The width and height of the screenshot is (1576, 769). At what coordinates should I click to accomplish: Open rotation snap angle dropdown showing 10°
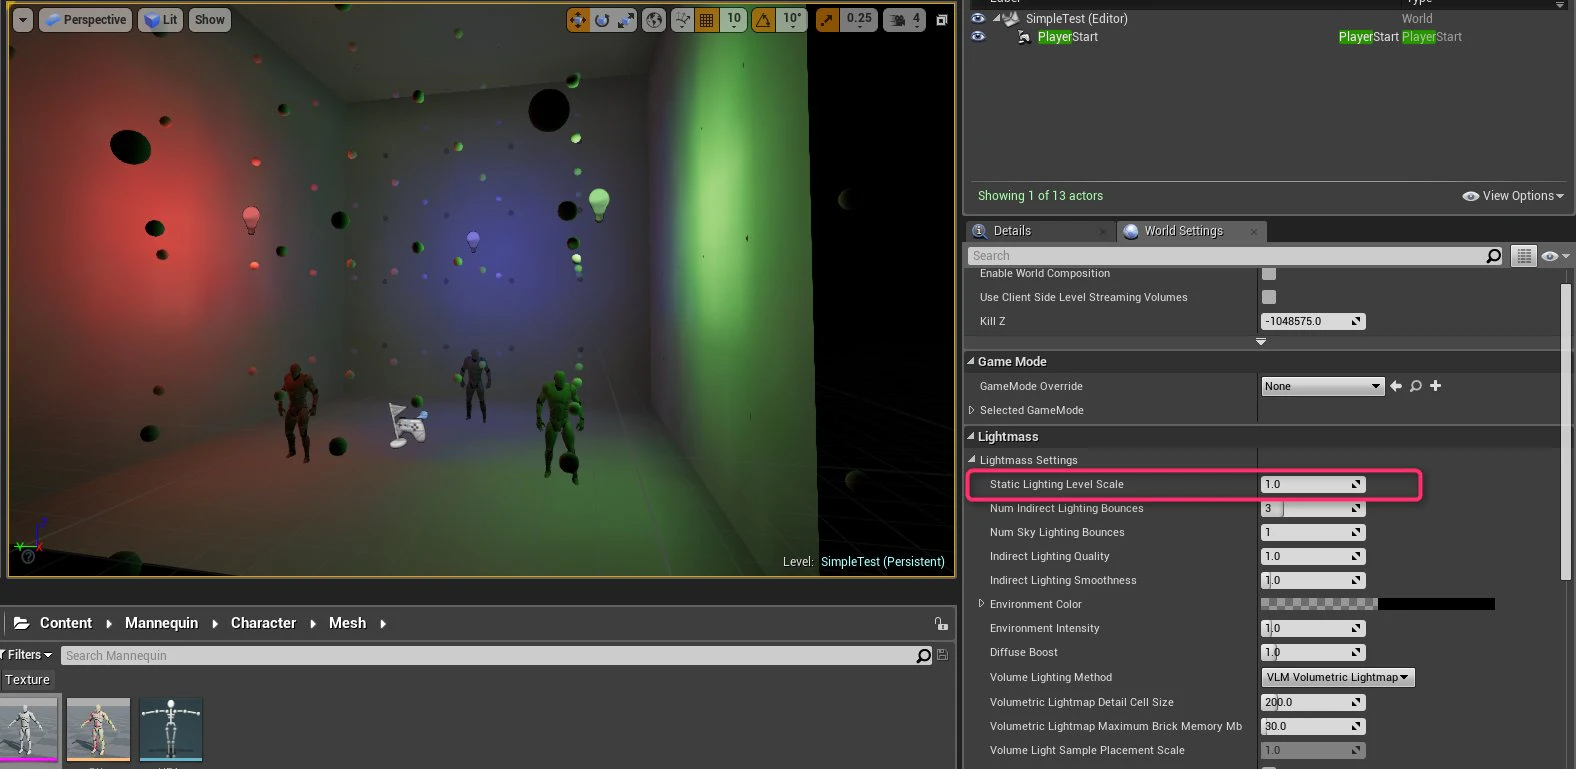click(x=792, y=20)
